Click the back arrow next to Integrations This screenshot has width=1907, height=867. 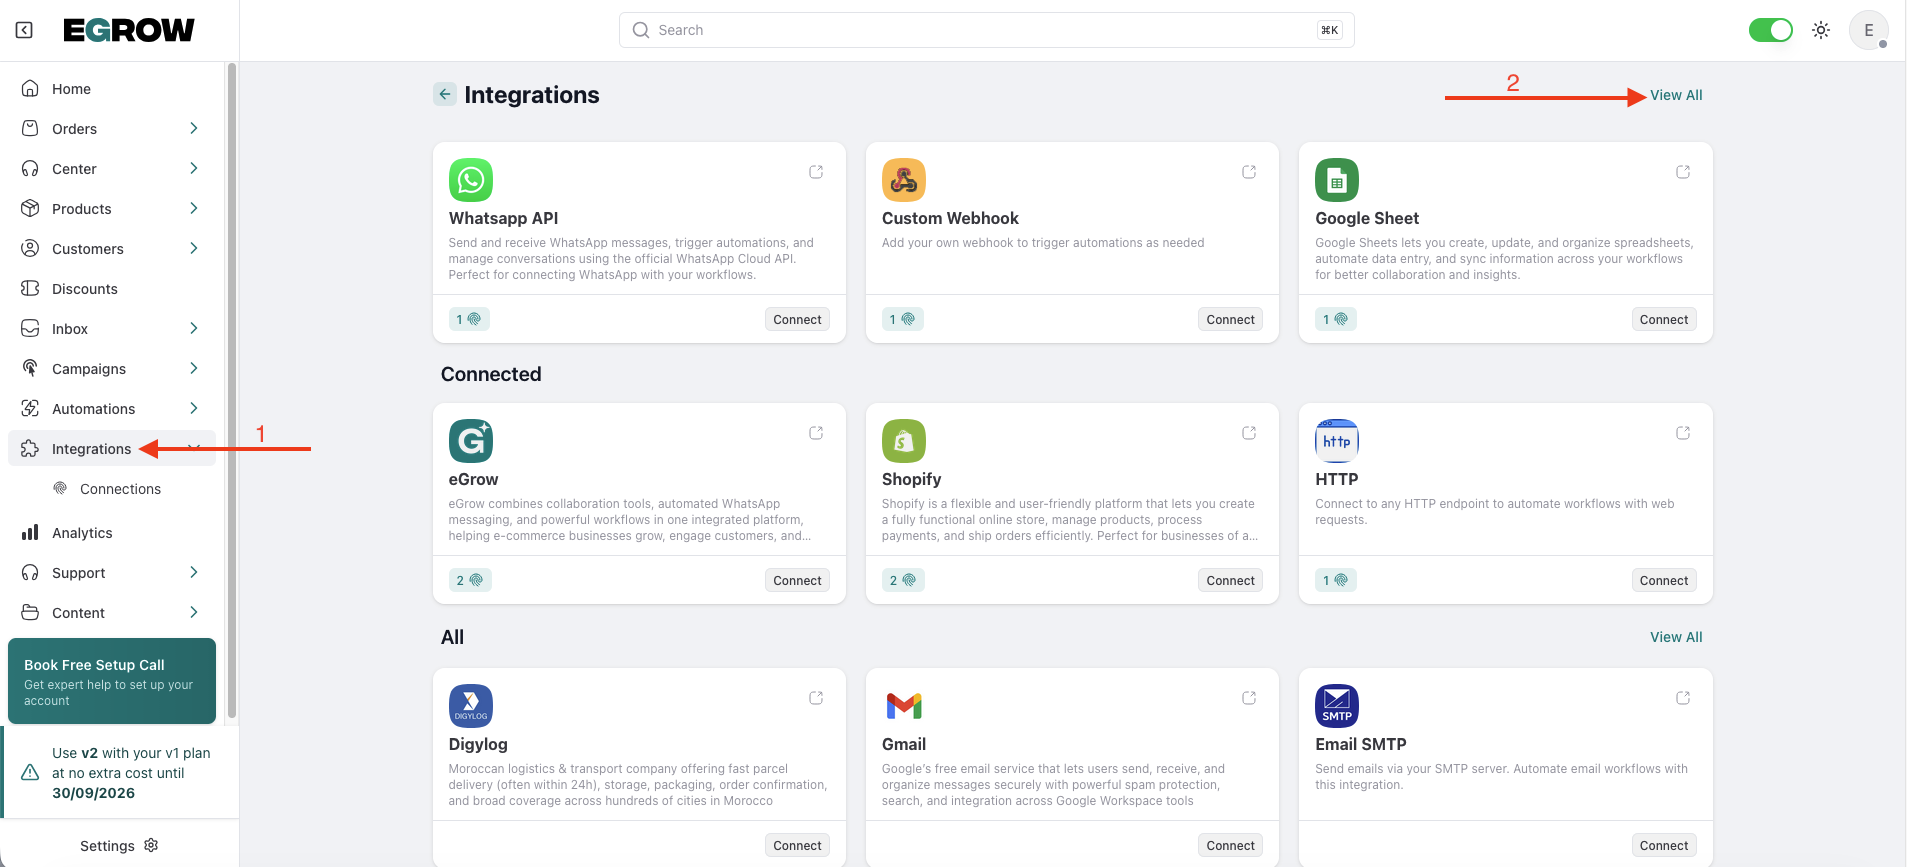point(445,94)
